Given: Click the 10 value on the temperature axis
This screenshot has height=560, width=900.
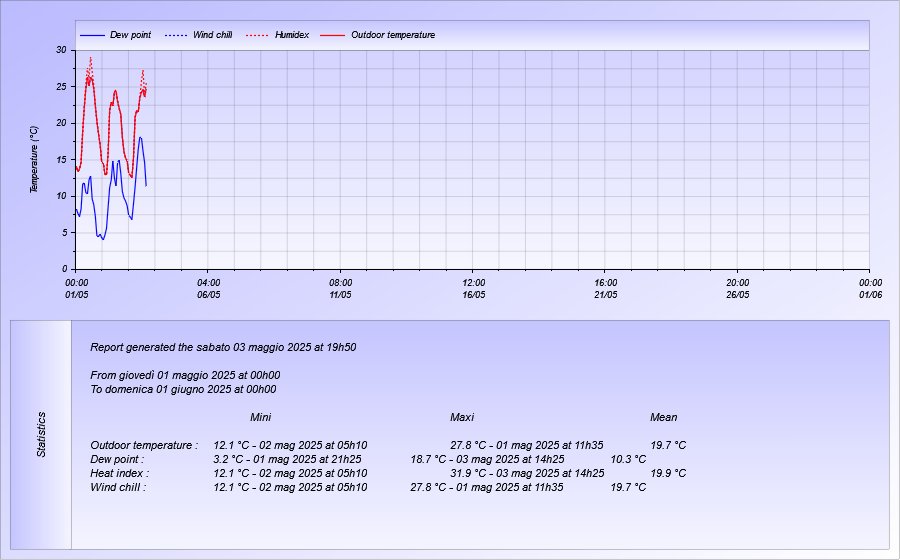Looking at the screenshot, I should tap(61, 196).
